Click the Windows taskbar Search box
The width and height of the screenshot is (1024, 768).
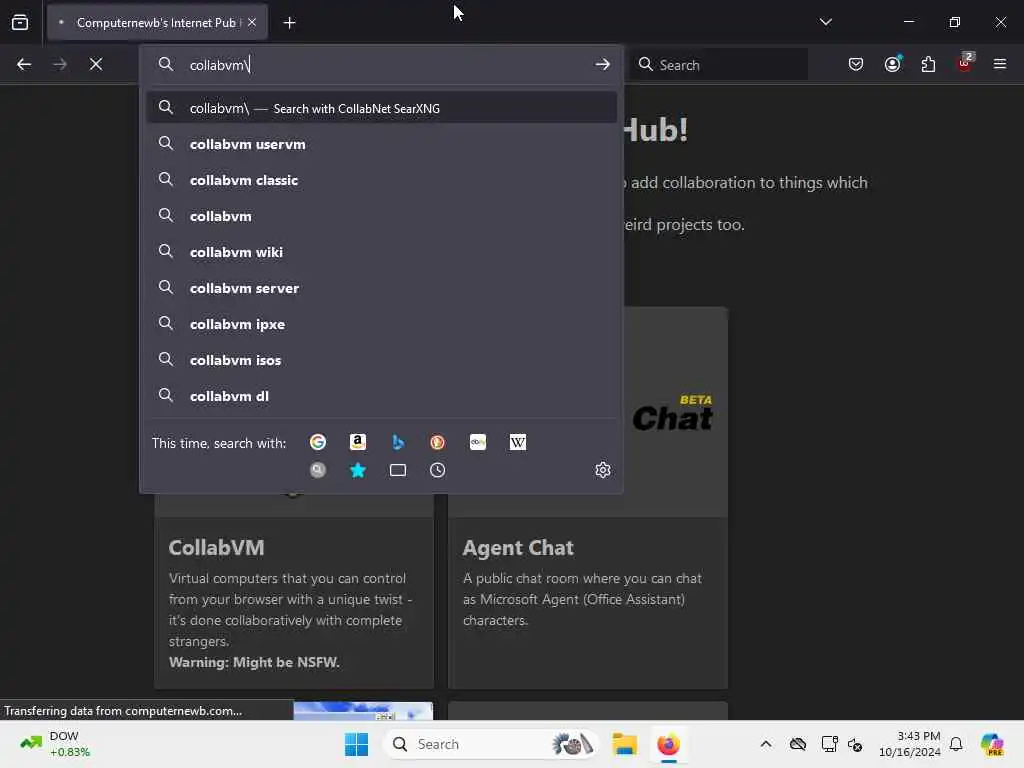pyautogui.click(x=490, y=744)
